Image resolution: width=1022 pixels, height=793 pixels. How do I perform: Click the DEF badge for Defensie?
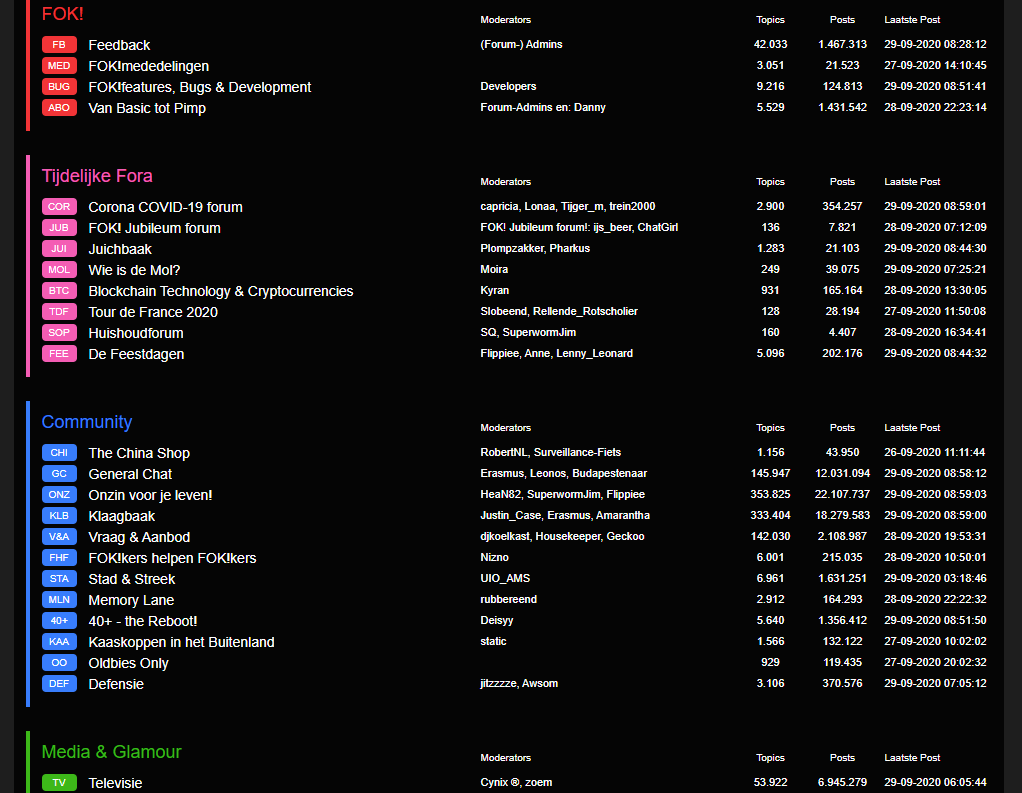coord(59,684)
